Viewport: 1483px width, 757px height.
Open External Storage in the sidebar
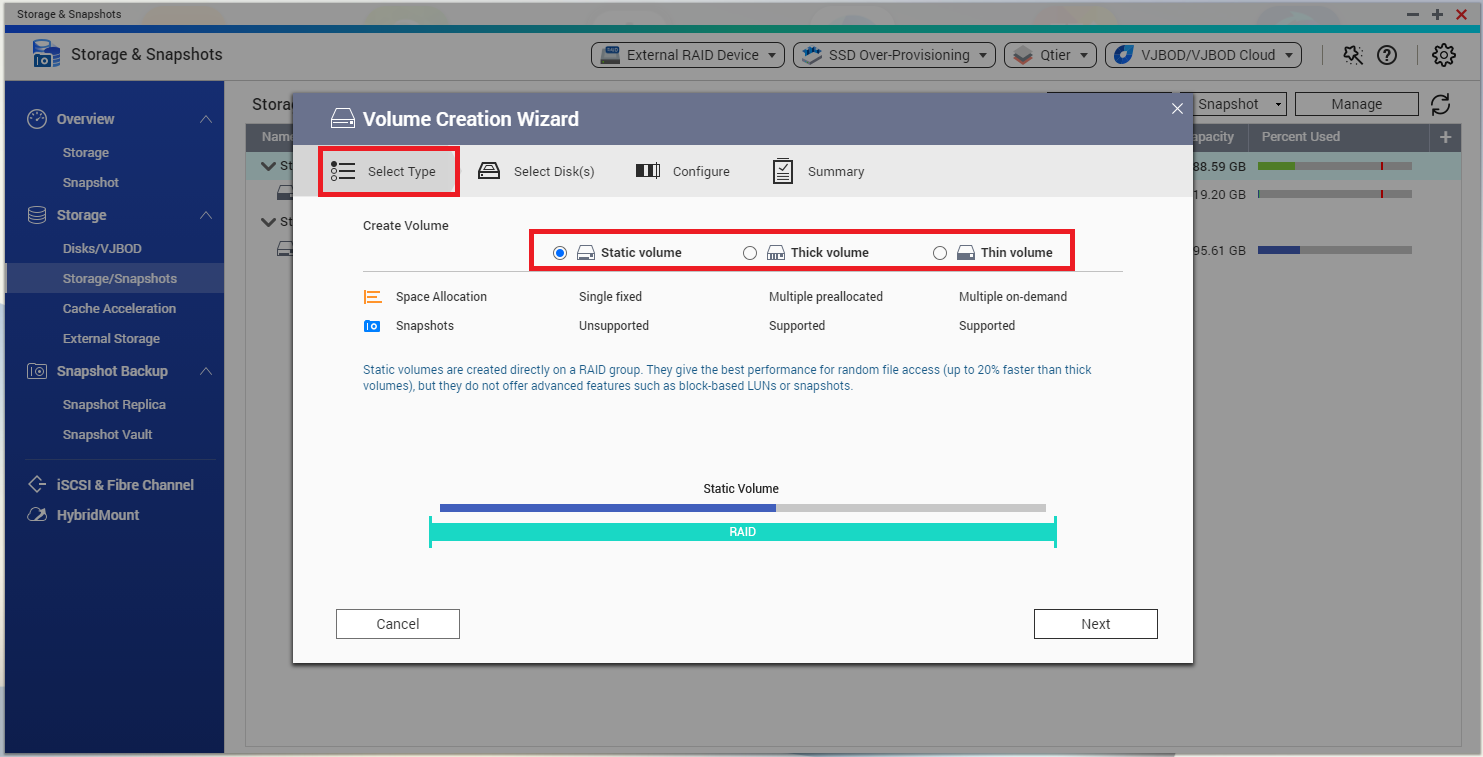(x=111, y=339)
